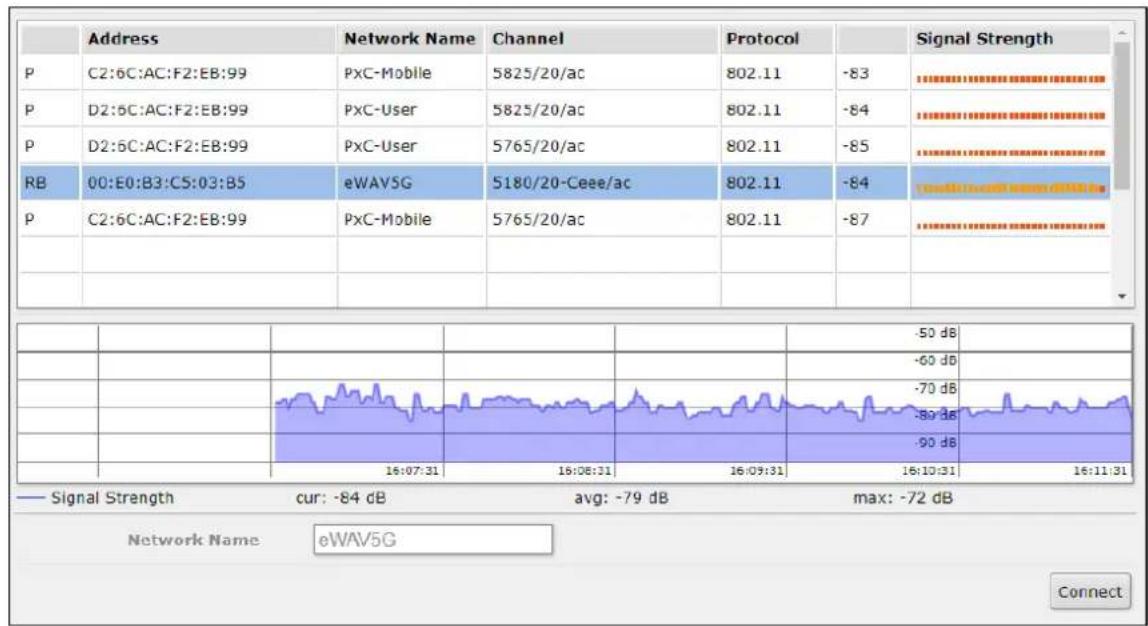Click 5765/20/ac channel in PxC-User row
1148x626 pixels.
click(x=538, y=146)
